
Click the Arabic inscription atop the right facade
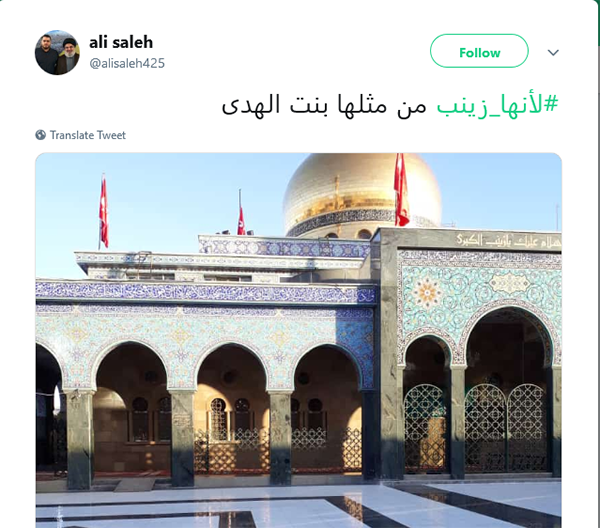tap(508, 240)
